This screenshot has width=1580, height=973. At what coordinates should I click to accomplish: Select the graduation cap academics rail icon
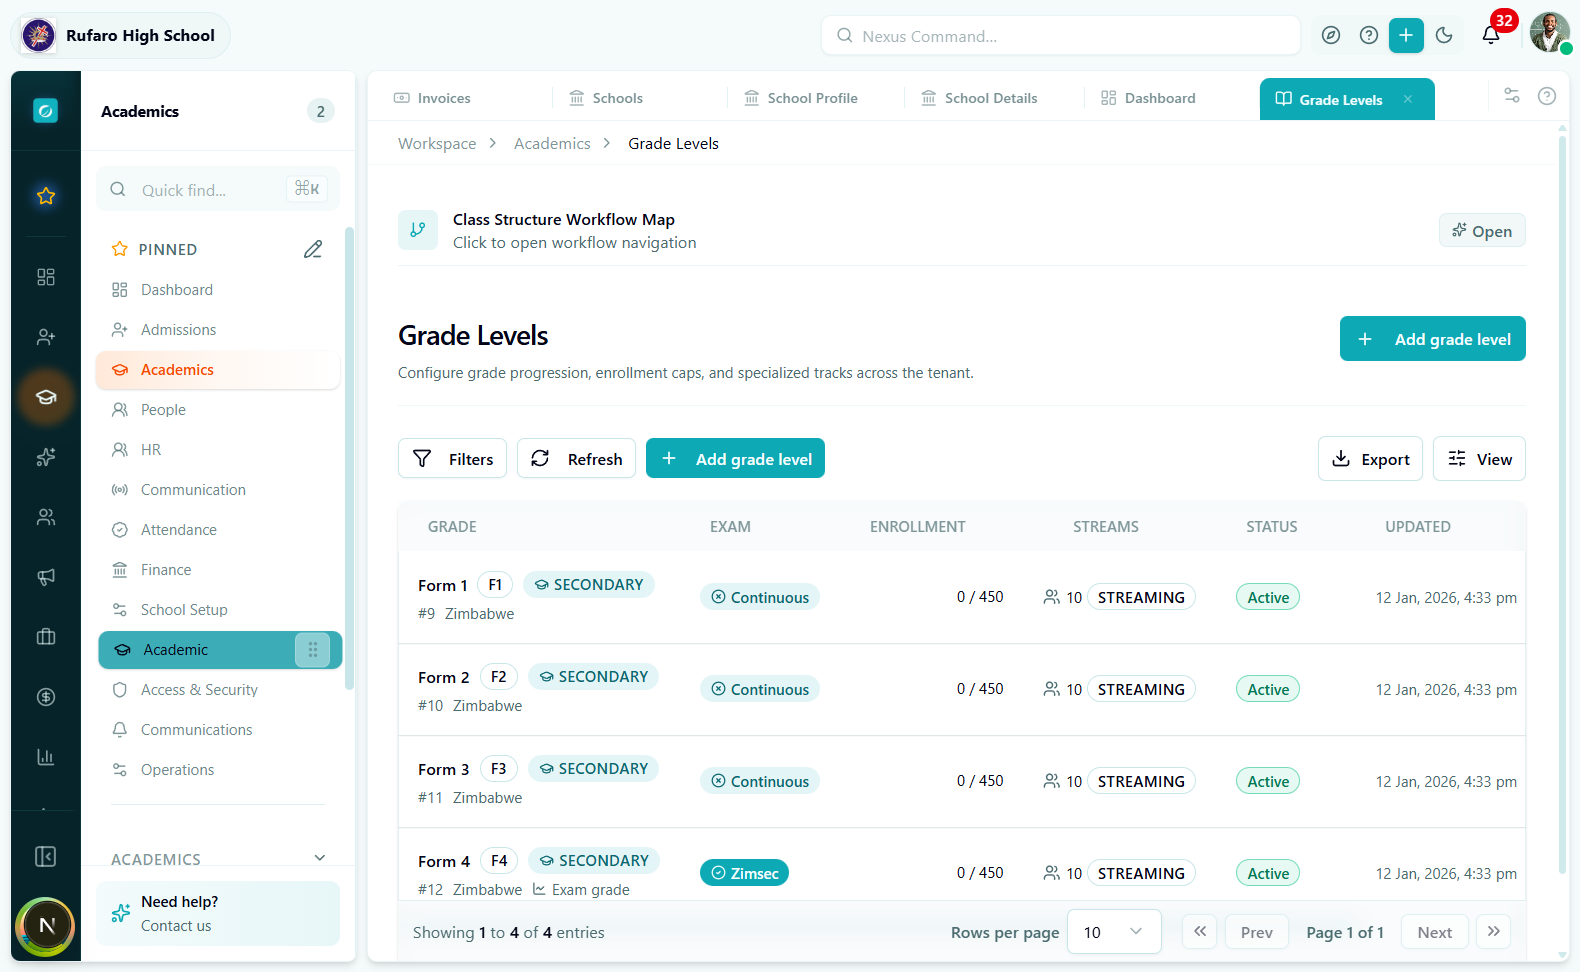[46, 397]
